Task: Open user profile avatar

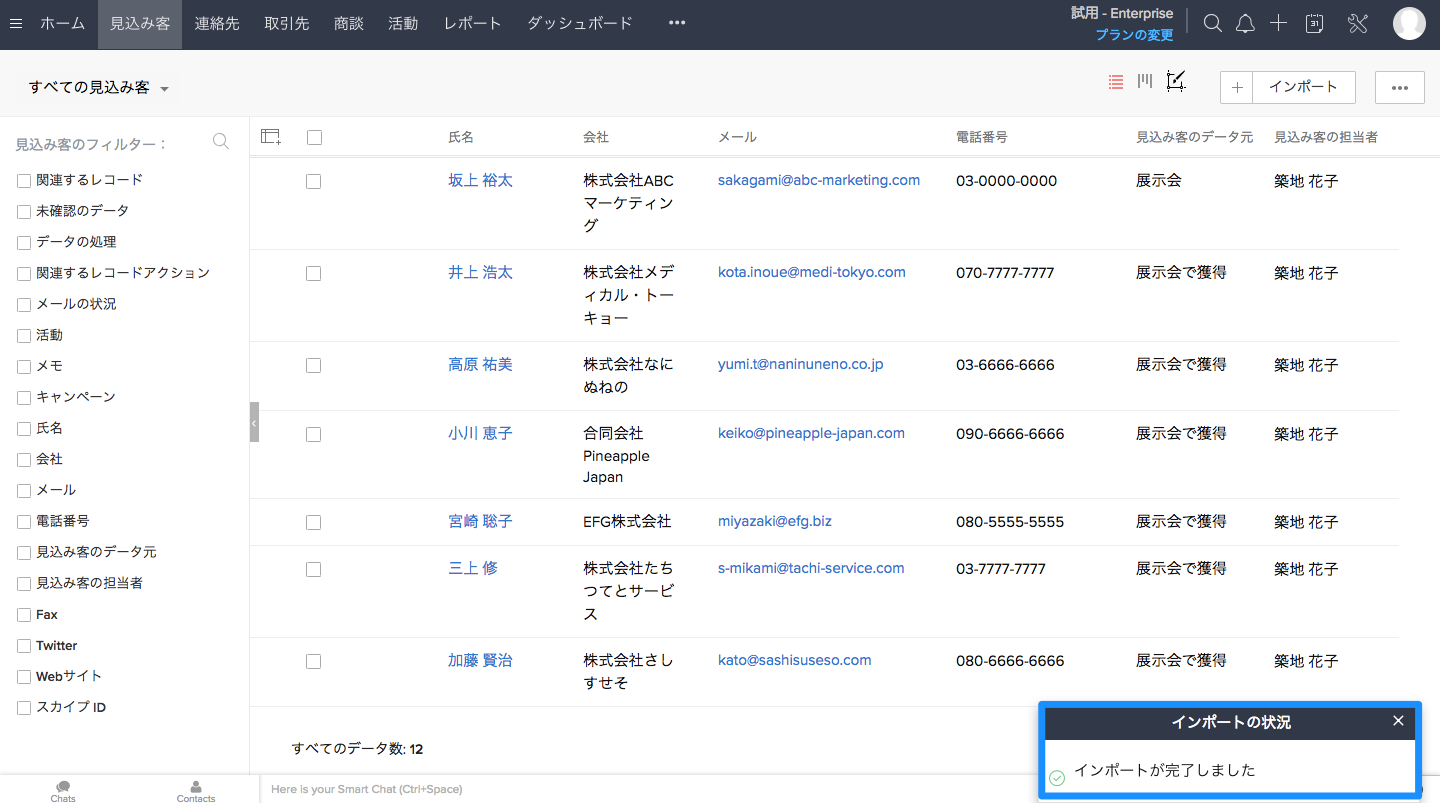Action: point(1409,24)
